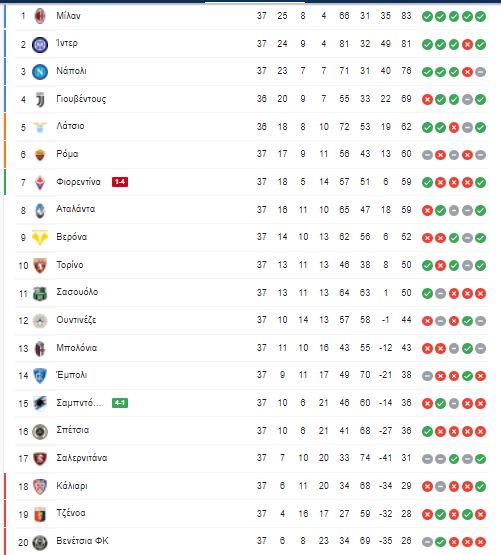Click the Sassuolo green crest icon
501x555 pixels.
40,293
